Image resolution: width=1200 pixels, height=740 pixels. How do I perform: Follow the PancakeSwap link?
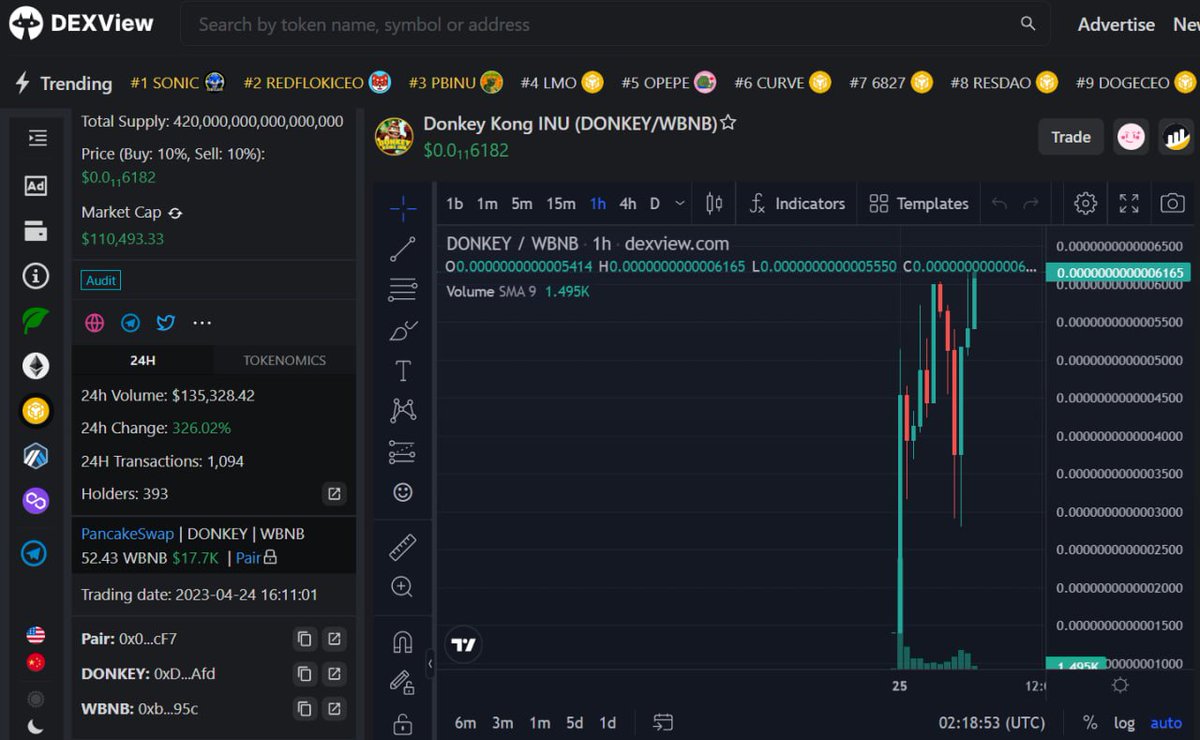click(127, 534)
